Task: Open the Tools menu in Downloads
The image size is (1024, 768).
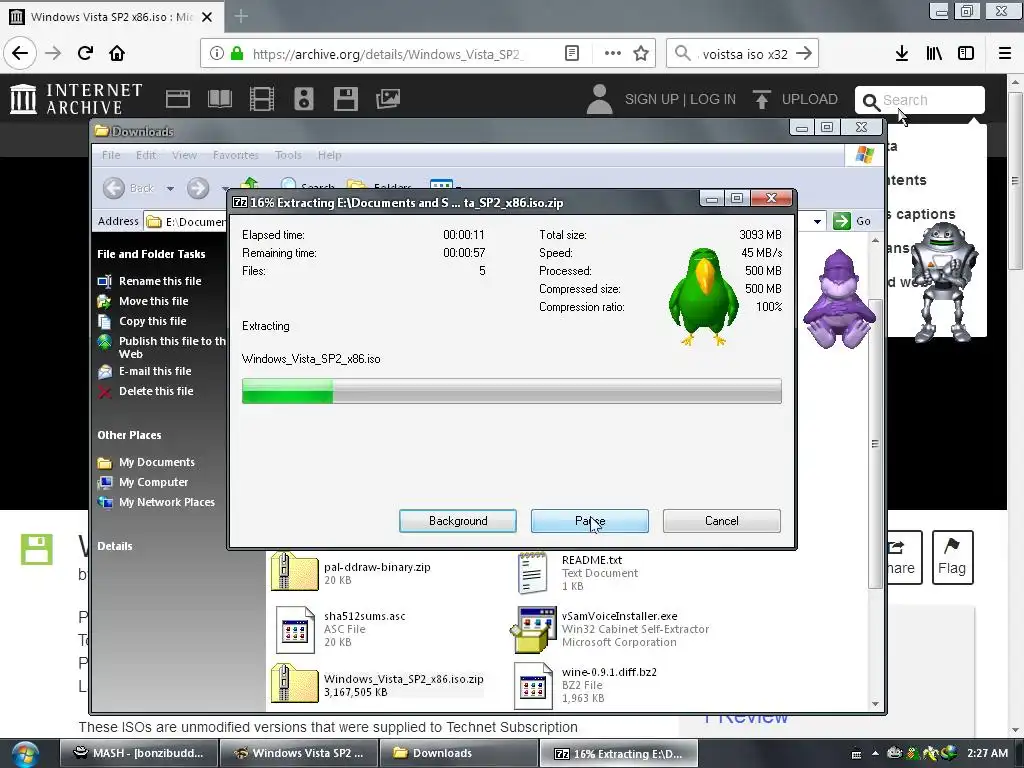Action: (288, 155)
